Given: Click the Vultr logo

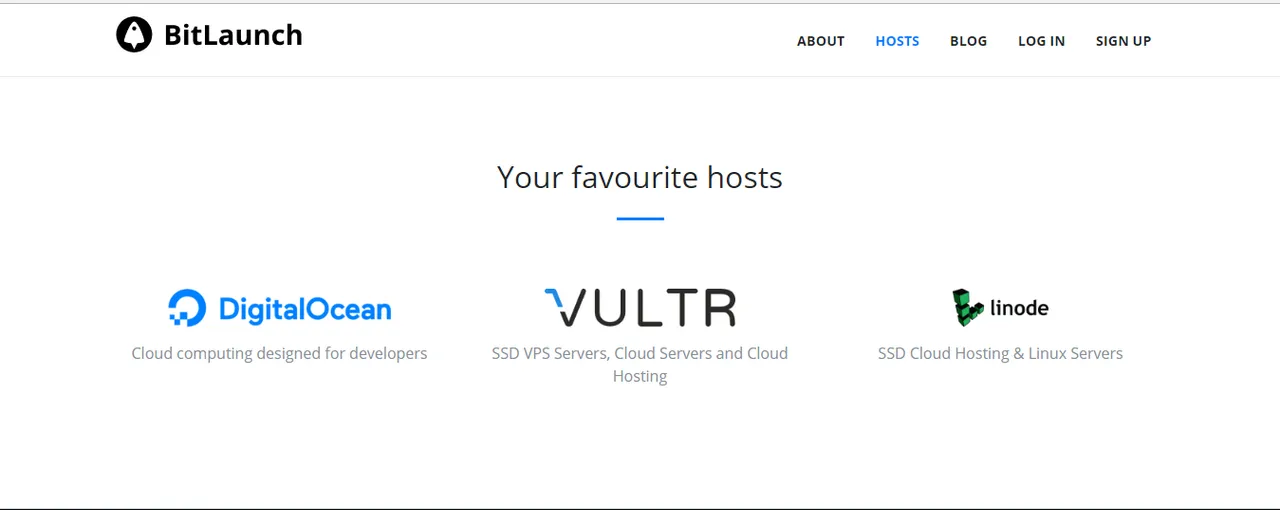Looking at the screenshot, I should click(x=640, y=308).
